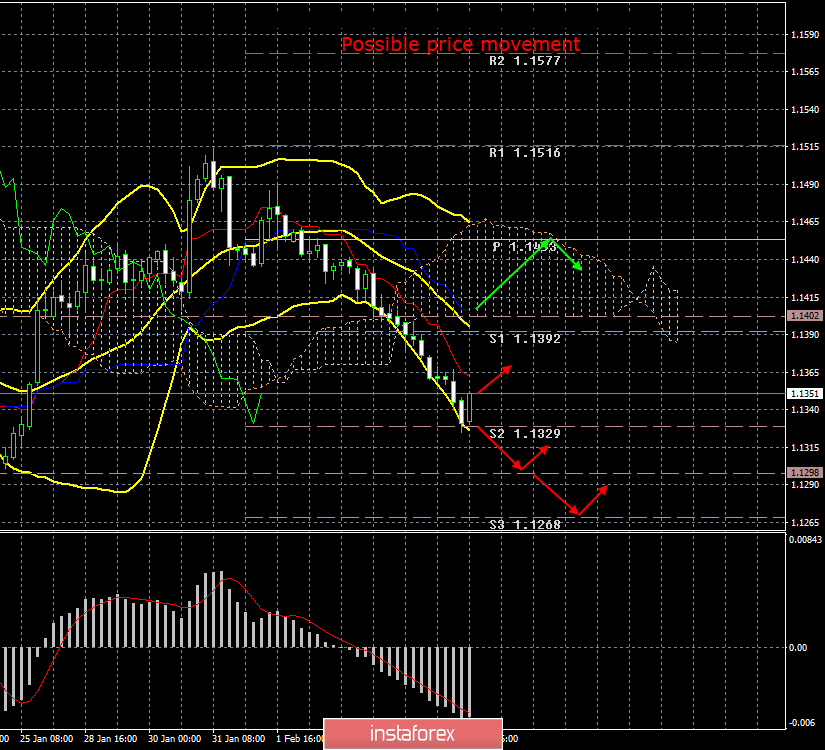
Task: Click the 1.1465 price axis label
Action: pyautogui.click(x=805, y=222)
